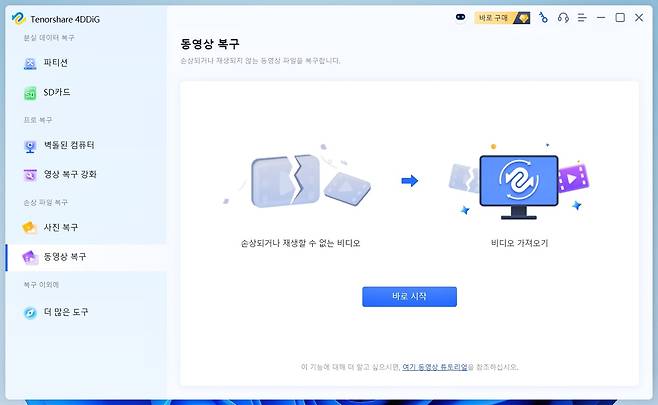658x405 pixels.
Task: Select 사진 복구 photo repair icon
Action: coord(30,227)
